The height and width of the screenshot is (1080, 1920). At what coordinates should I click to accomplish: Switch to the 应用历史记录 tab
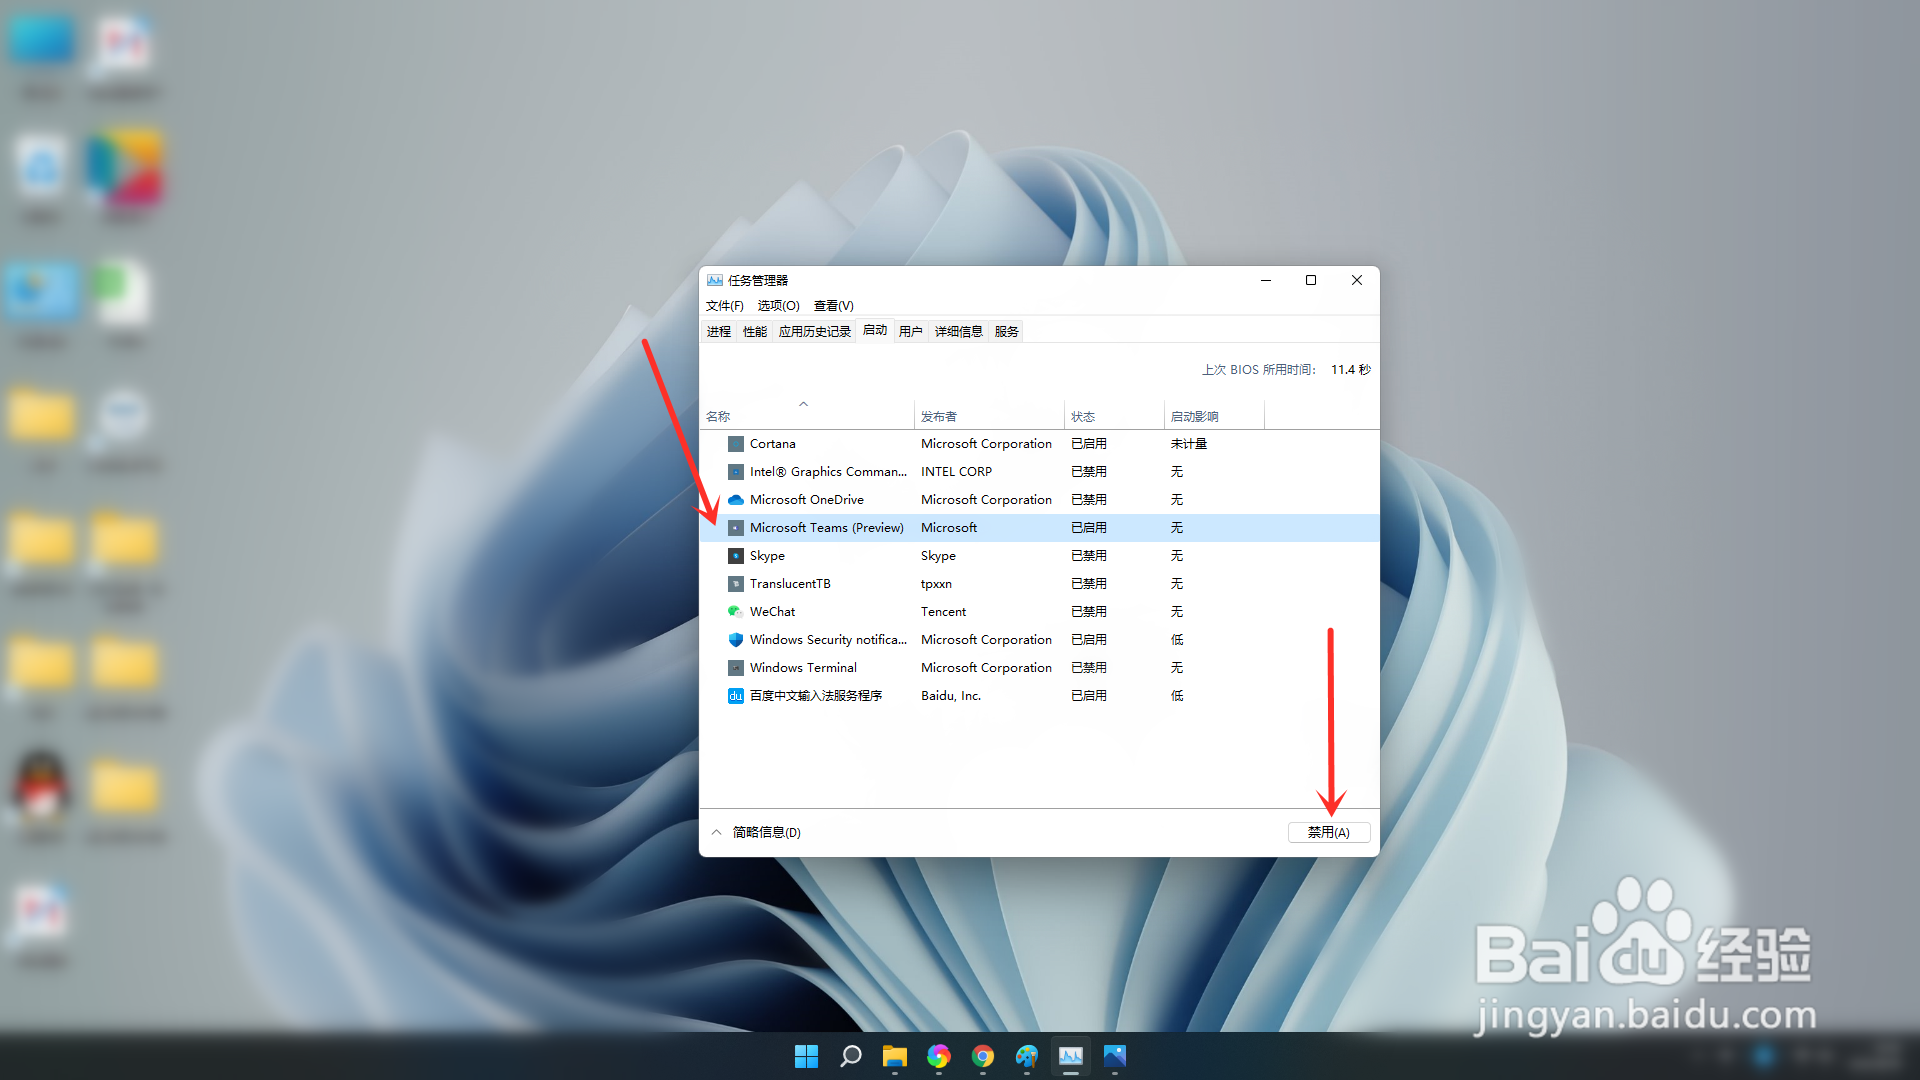point(814,332)
